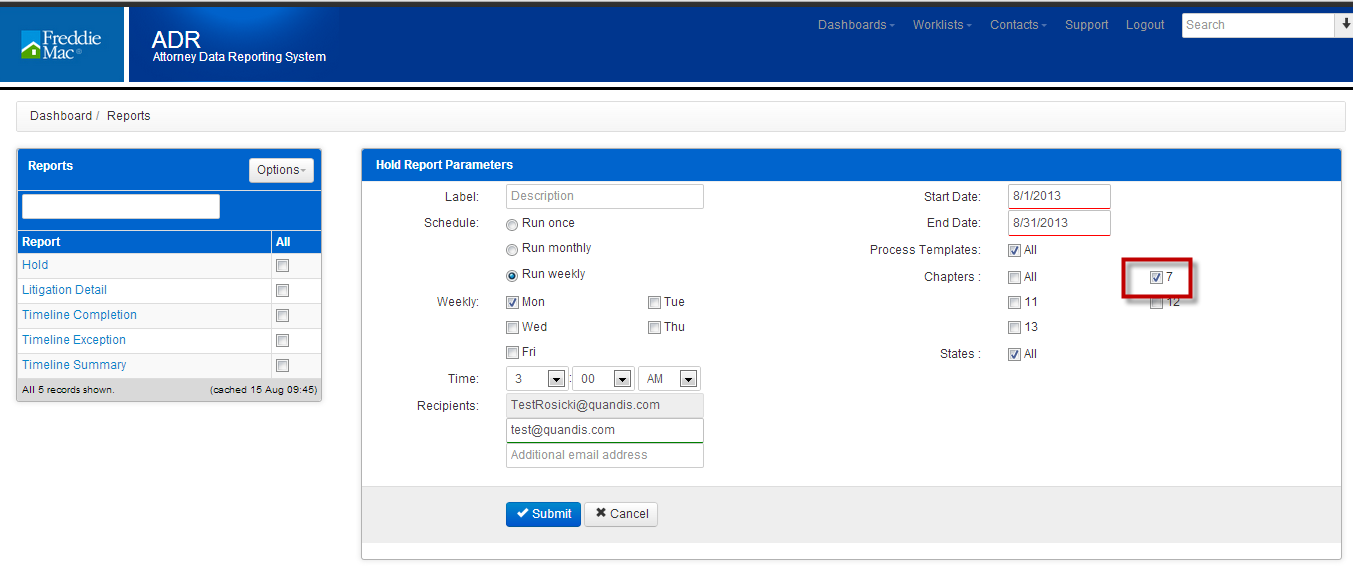Click the Submit button
This screenshot has width=1353, height=576.
tap(543, 514)
